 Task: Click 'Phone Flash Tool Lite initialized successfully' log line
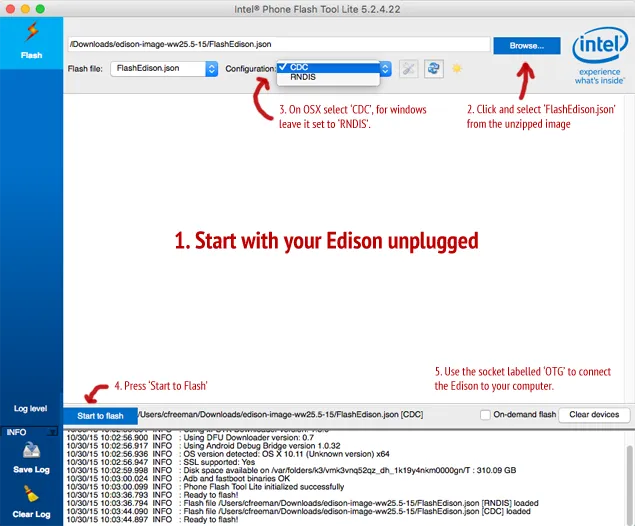pos(205,487)
